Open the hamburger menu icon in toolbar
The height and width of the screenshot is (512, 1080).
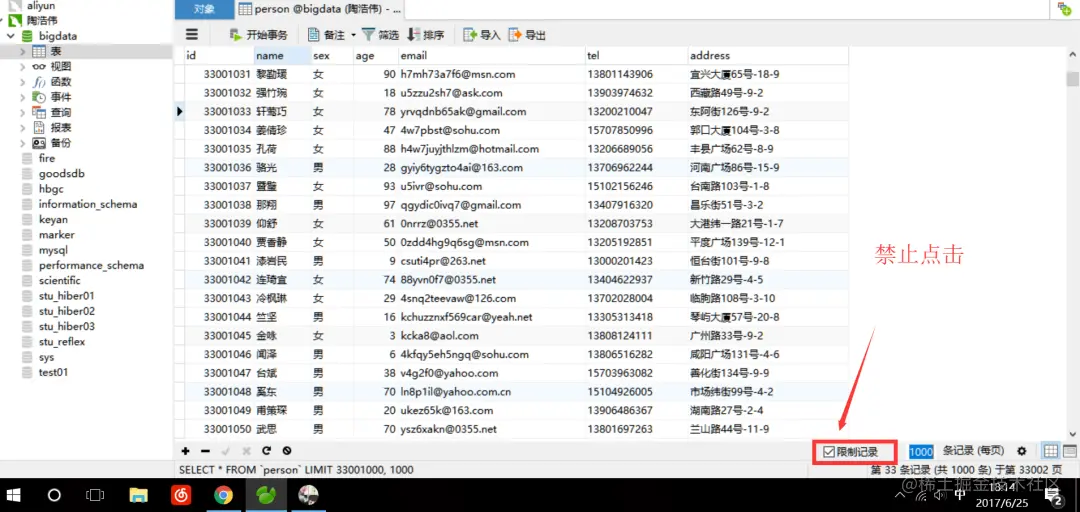pos(192,34)
